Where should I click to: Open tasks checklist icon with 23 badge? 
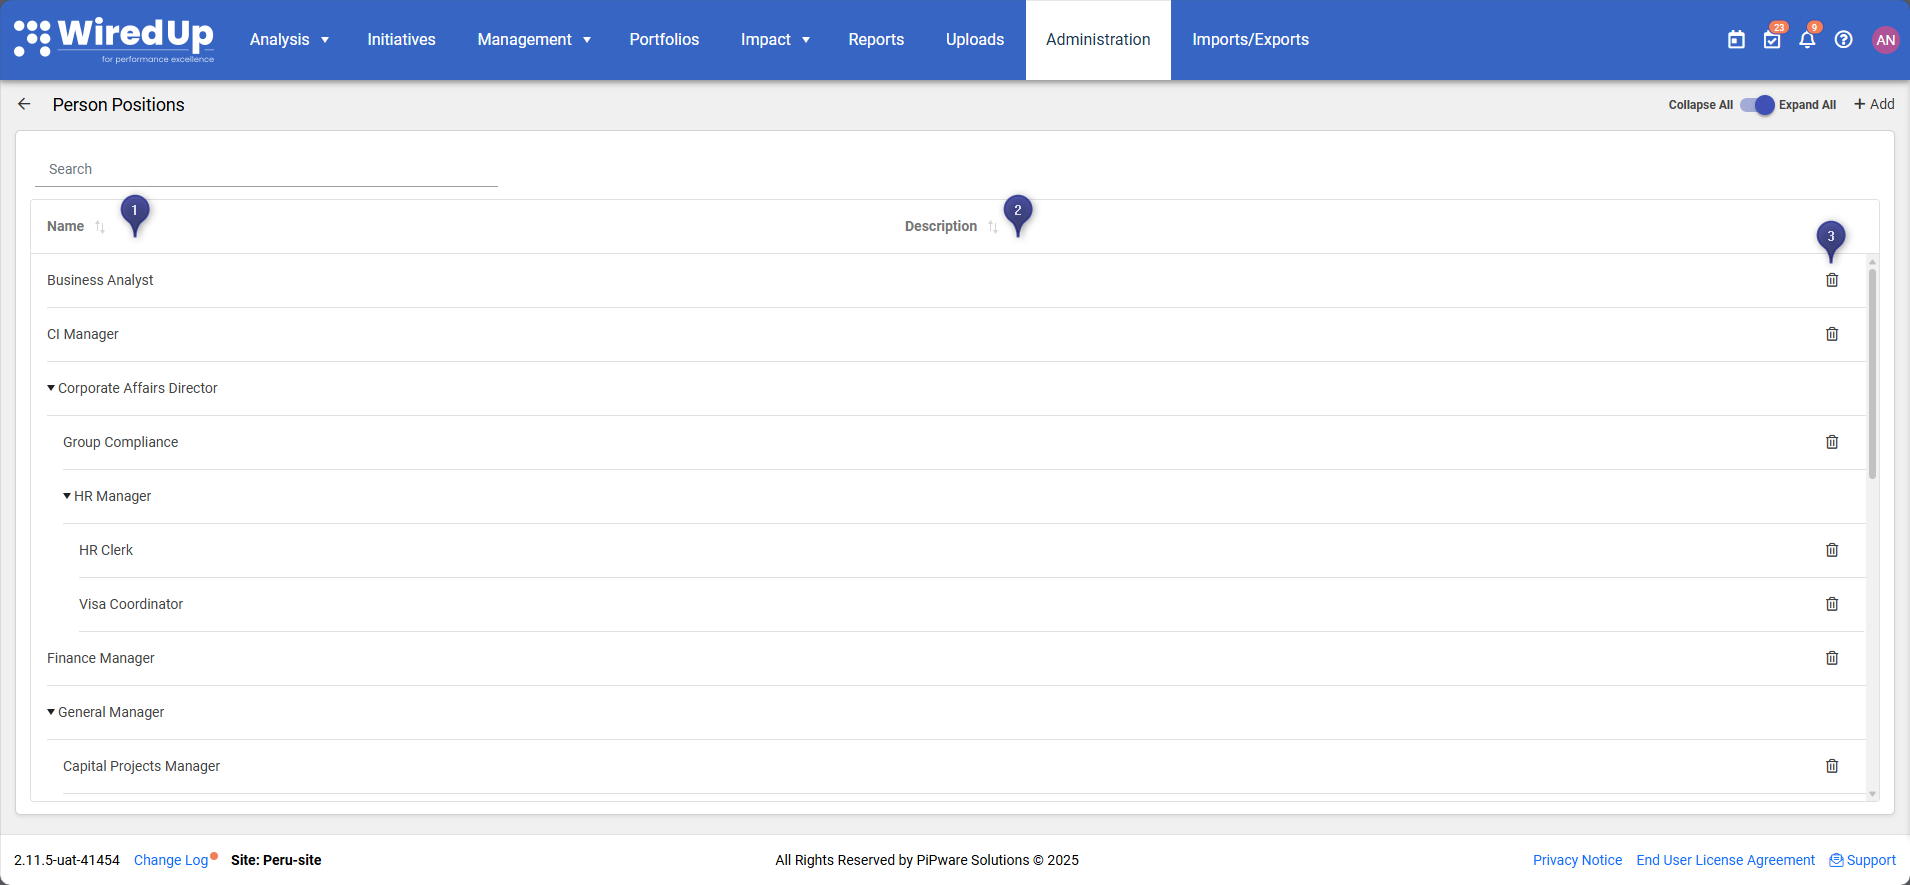1772,40
